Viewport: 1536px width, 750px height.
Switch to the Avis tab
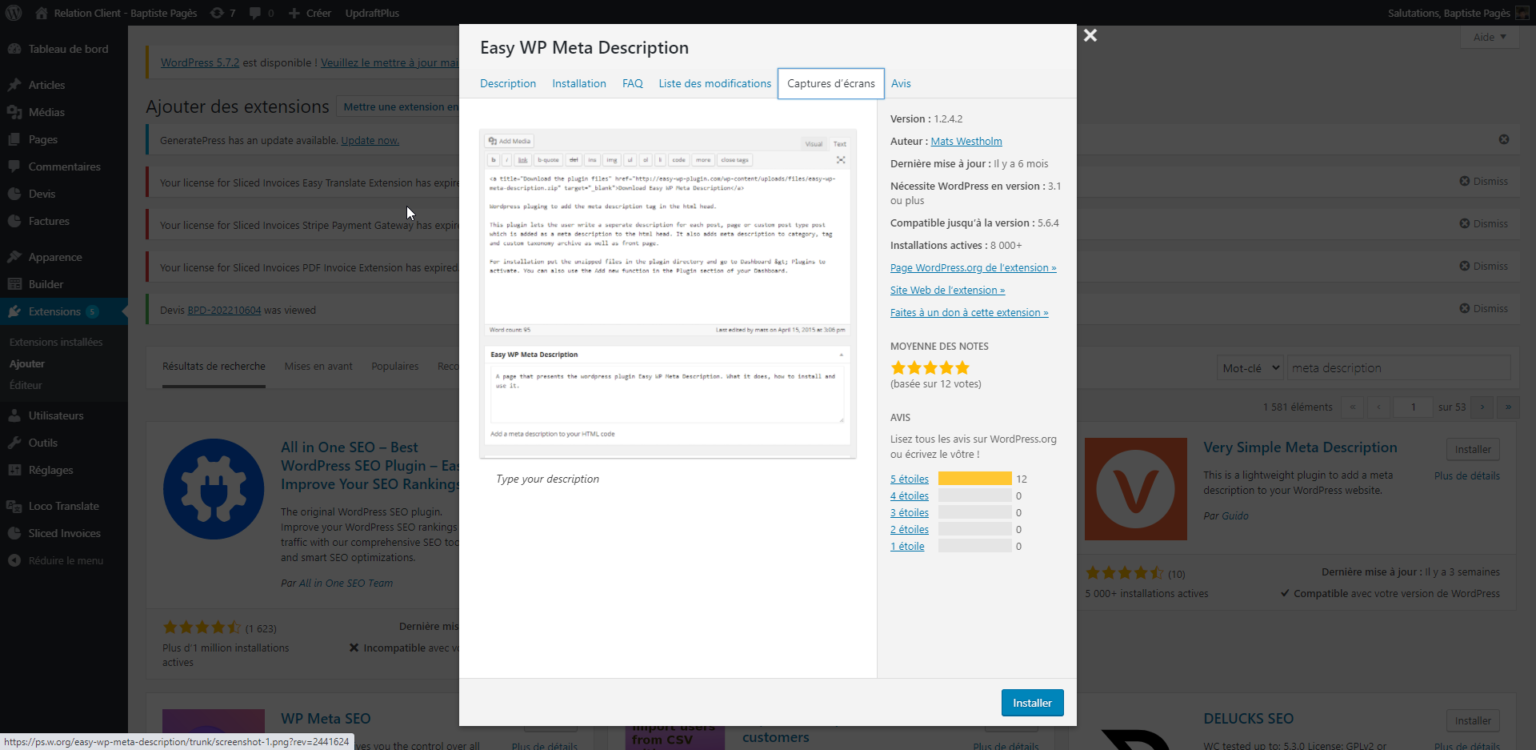click(x=901, y=83)
